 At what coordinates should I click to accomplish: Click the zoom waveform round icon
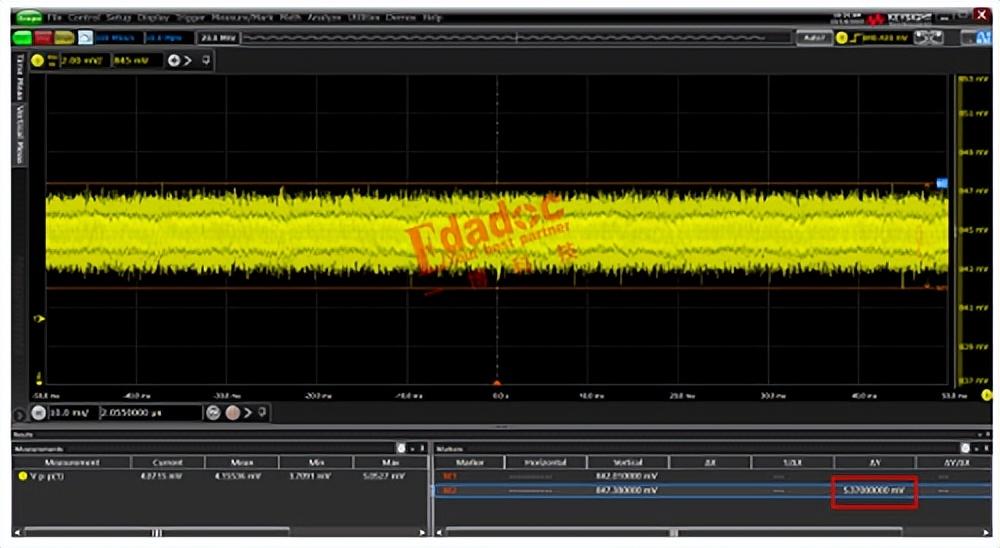coord(214,413)
